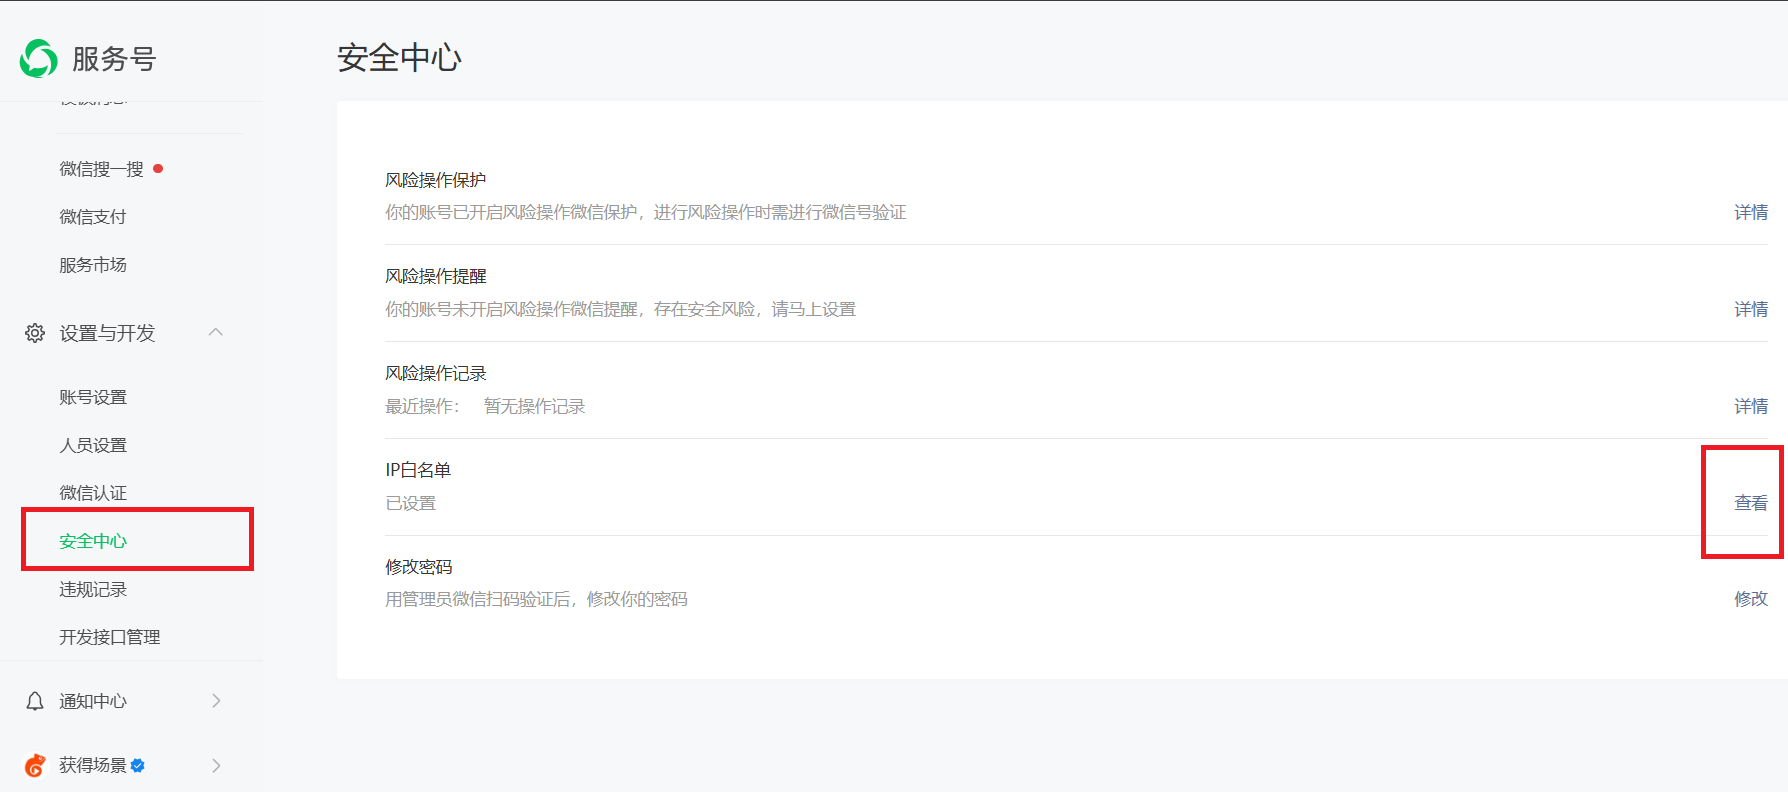
Task: Click 查看 link for IP白名单
Action: (1750, 503)
